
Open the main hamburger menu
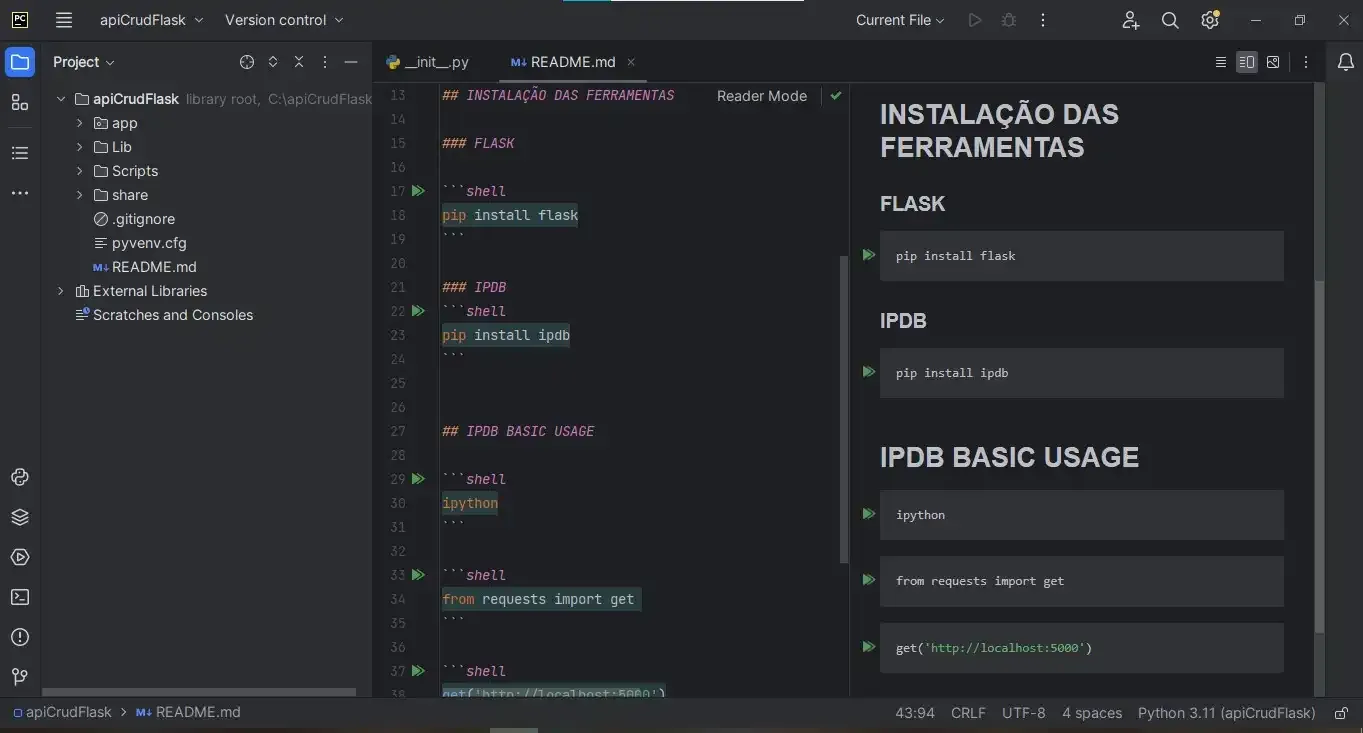coord(64,20)
